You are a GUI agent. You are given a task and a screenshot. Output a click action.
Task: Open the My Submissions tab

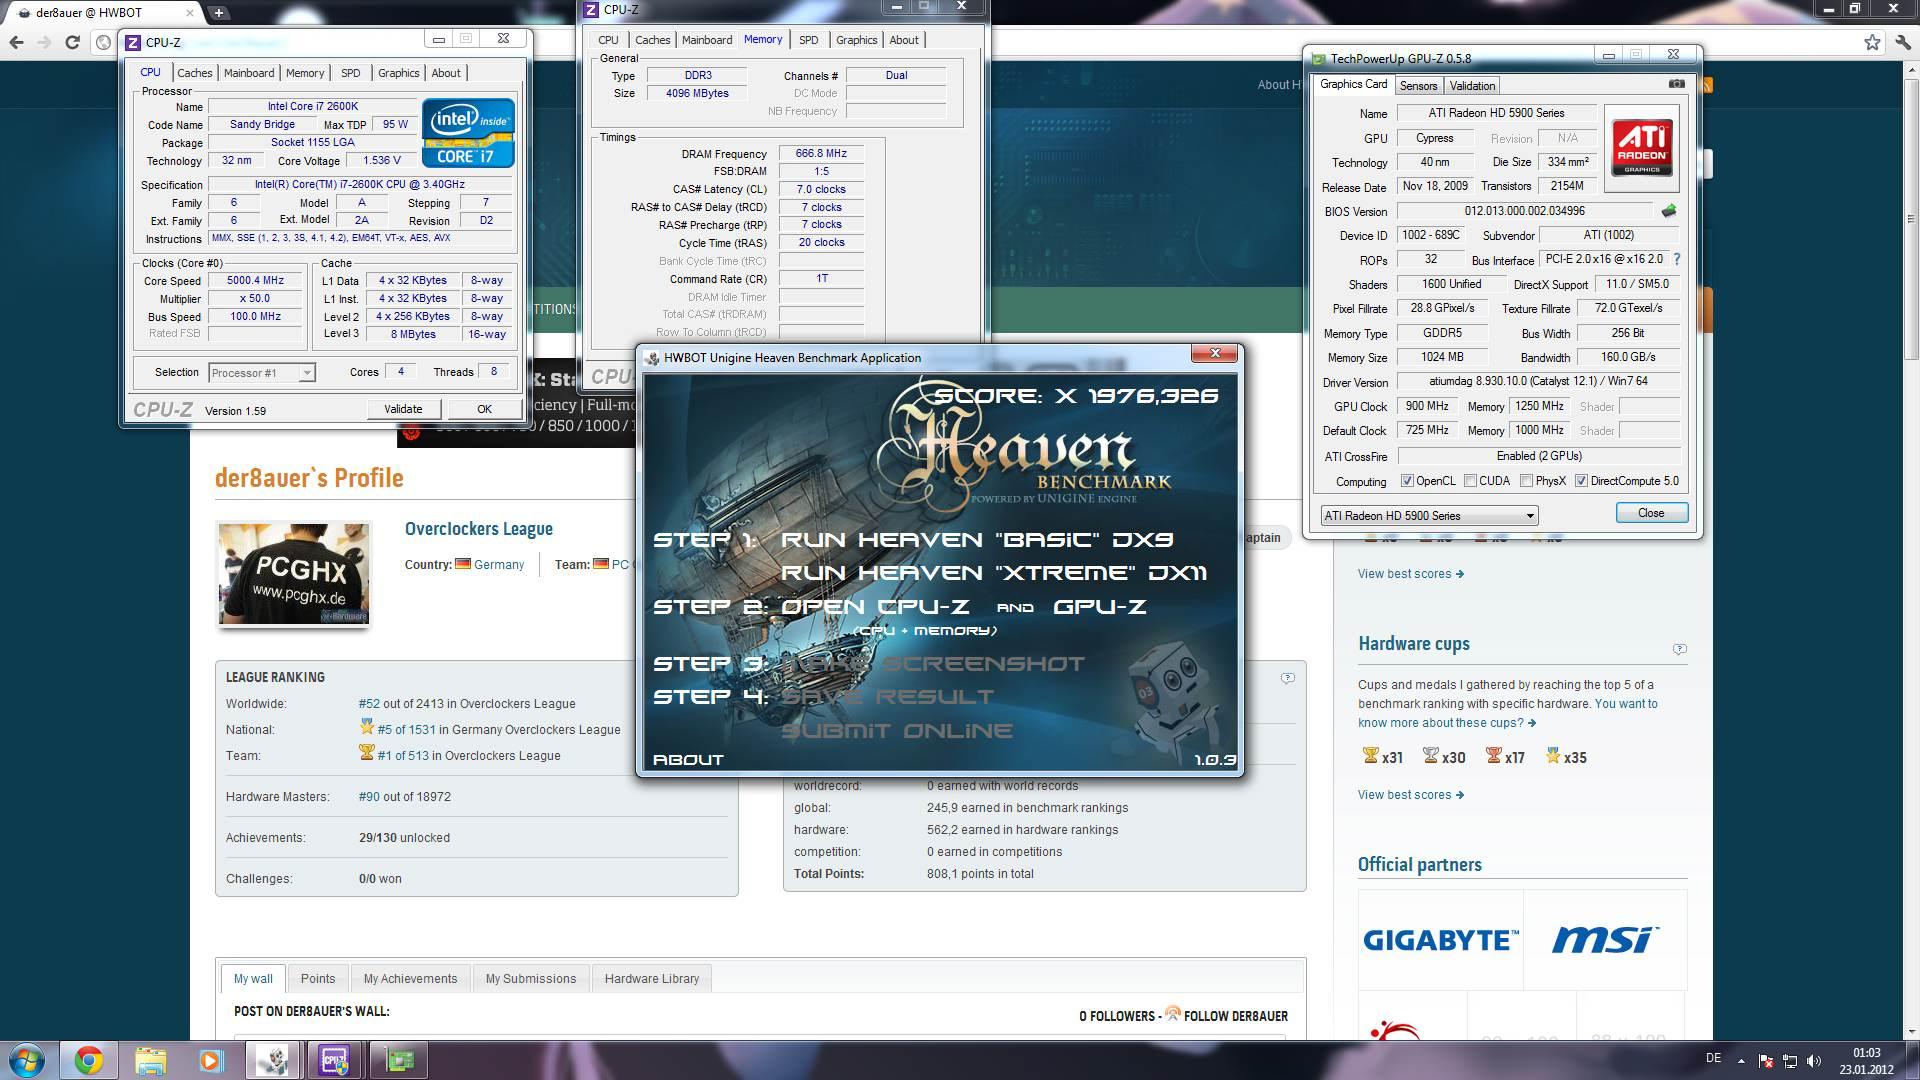click(531, 979)
